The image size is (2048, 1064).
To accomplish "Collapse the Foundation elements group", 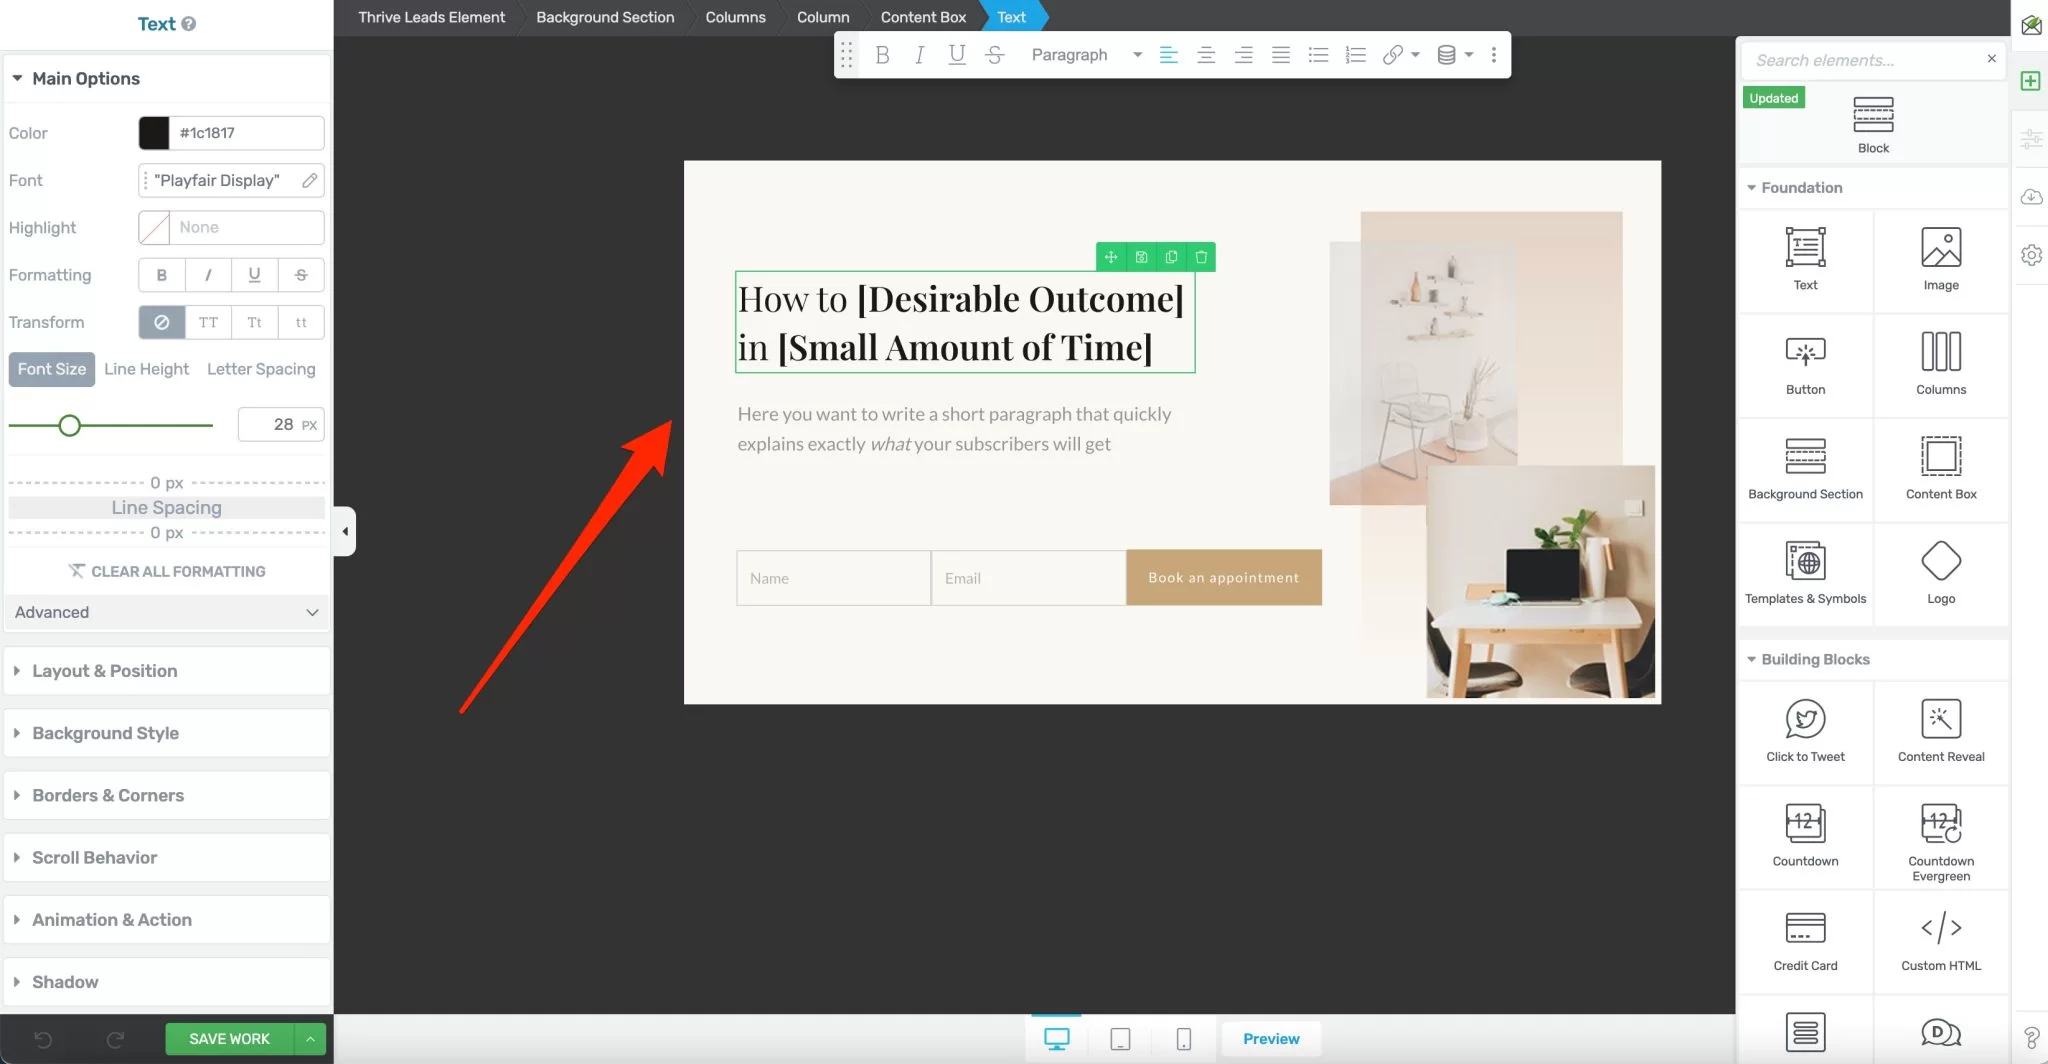I will [1873, 187].
